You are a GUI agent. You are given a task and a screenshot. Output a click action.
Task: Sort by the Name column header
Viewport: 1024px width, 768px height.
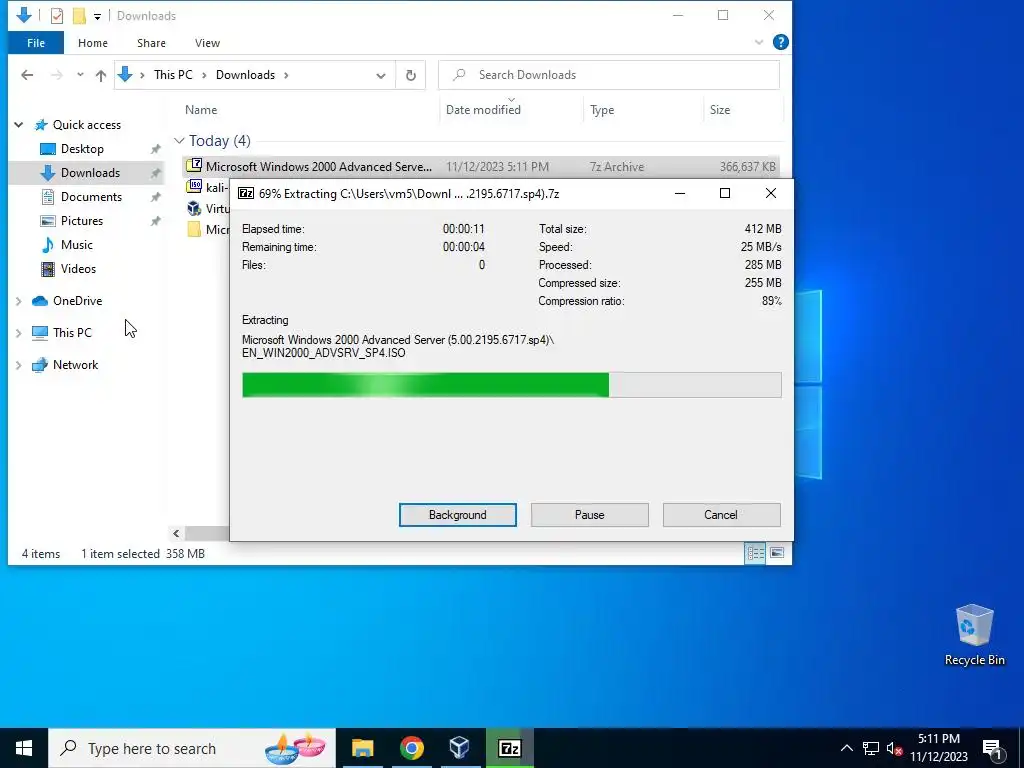click(200, 110)
